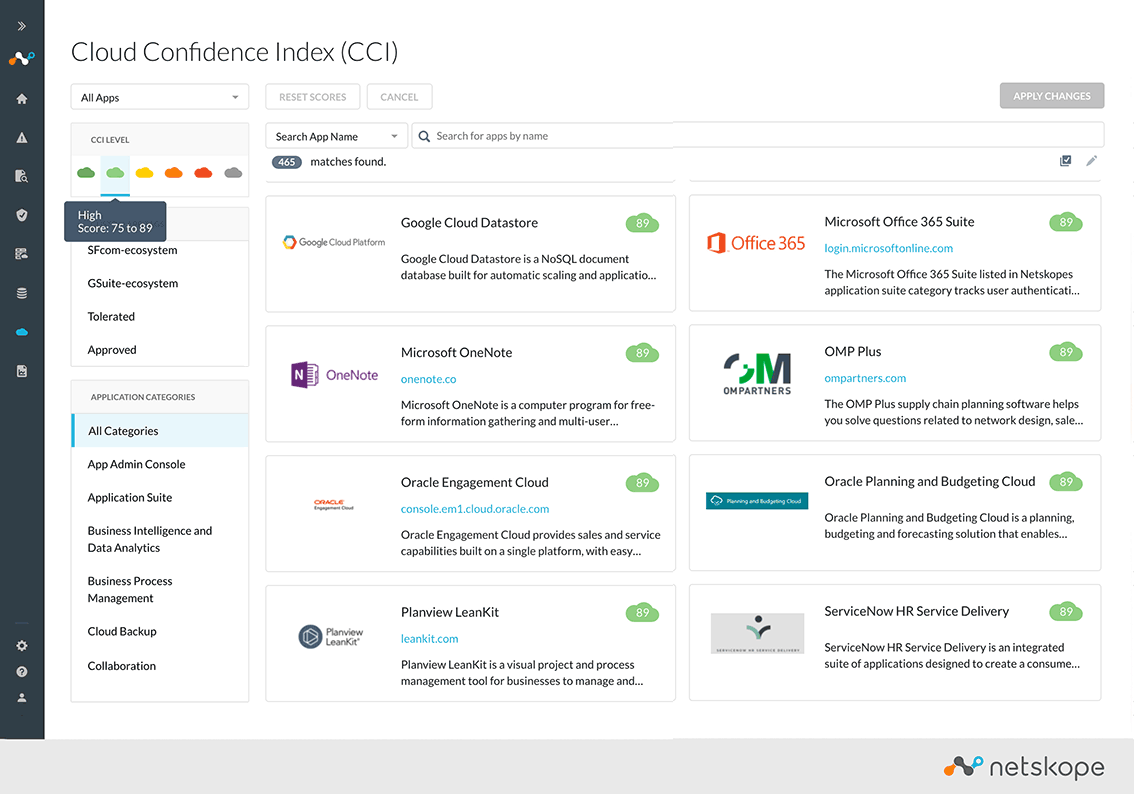Screen dimensions: 1134x794
Task: Click the select-all checkbox icon near results
Action: tap(1065, 161)
